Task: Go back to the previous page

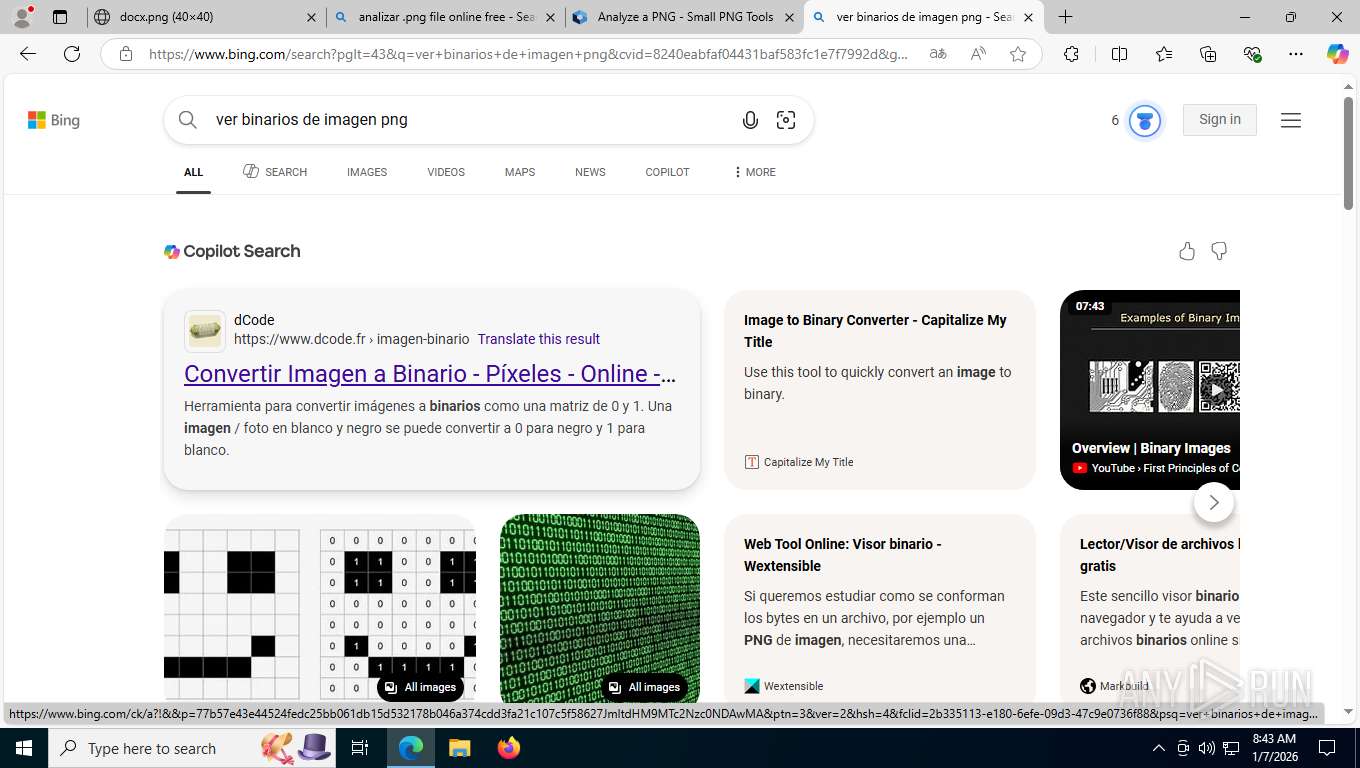Action: click(28, 54)
